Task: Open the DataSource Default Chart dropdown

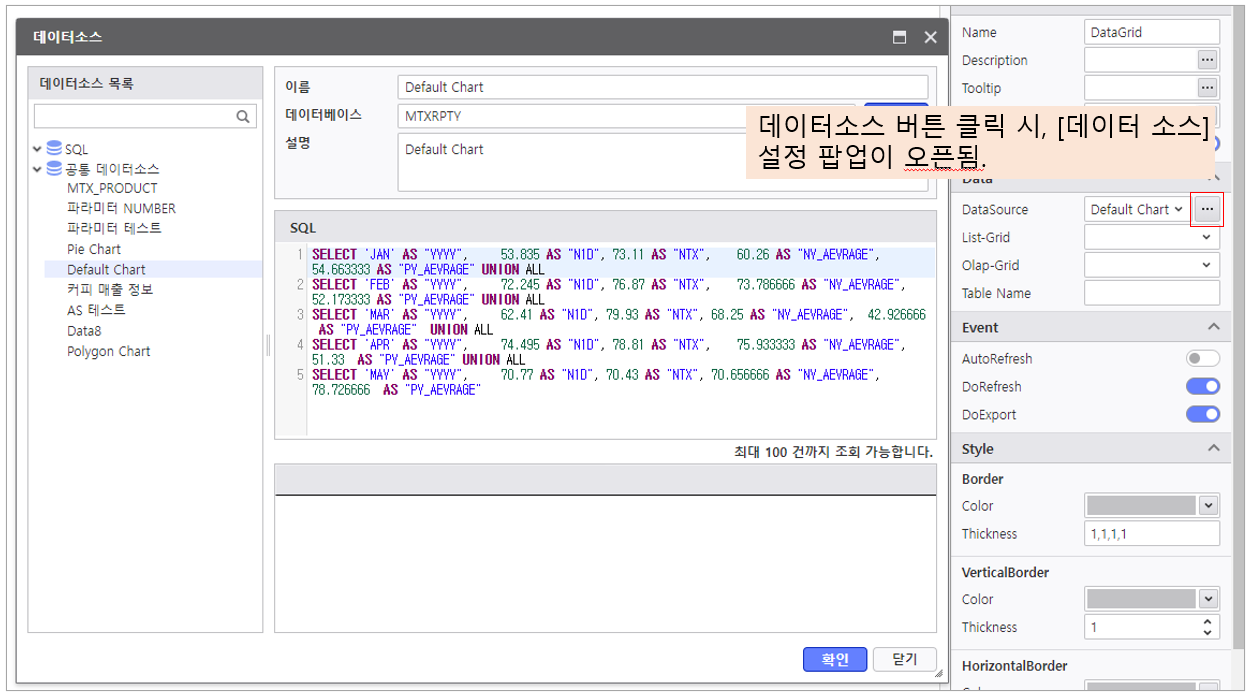Action: [x=1137, y=209]
